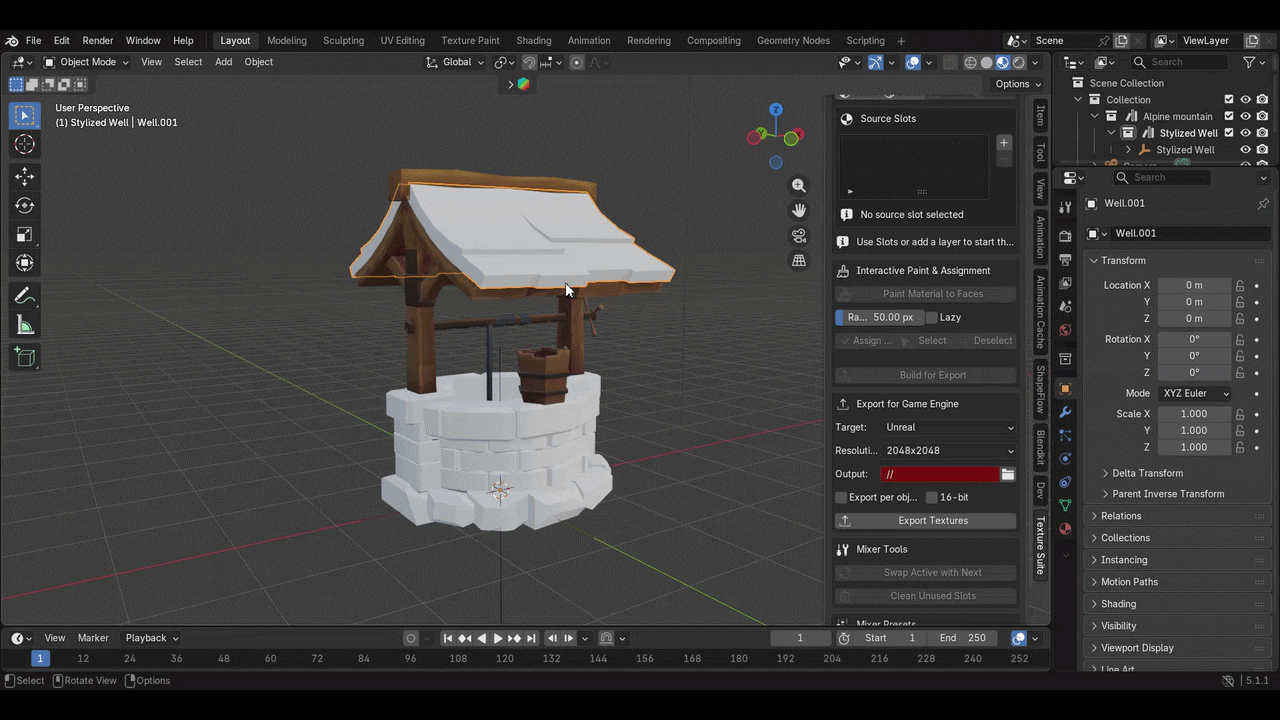
Task: Open the Scene properties tab icon
Action: tap(1065, 306)
